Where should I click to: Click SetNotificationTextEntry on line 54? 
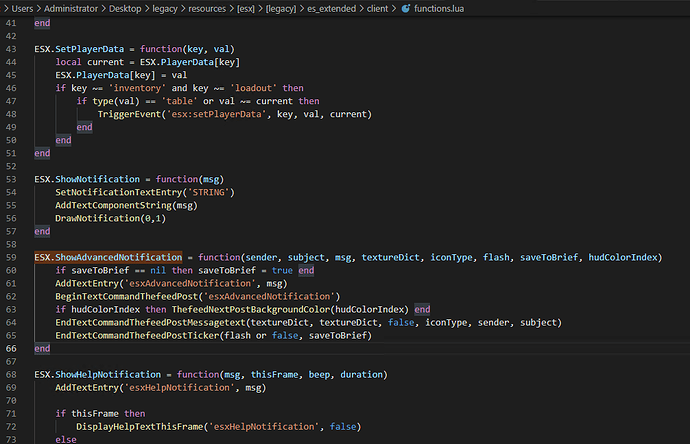[x=119, y=192]
